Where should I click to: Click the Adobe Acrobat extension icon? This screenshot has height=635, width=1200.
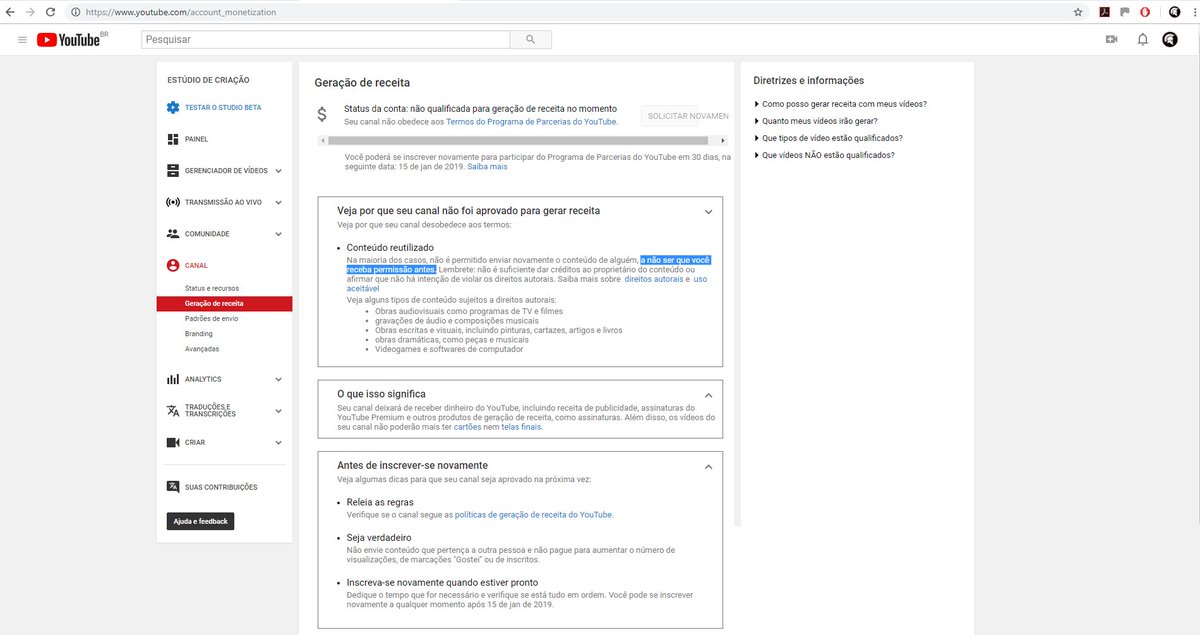(x=1105, y=12)
